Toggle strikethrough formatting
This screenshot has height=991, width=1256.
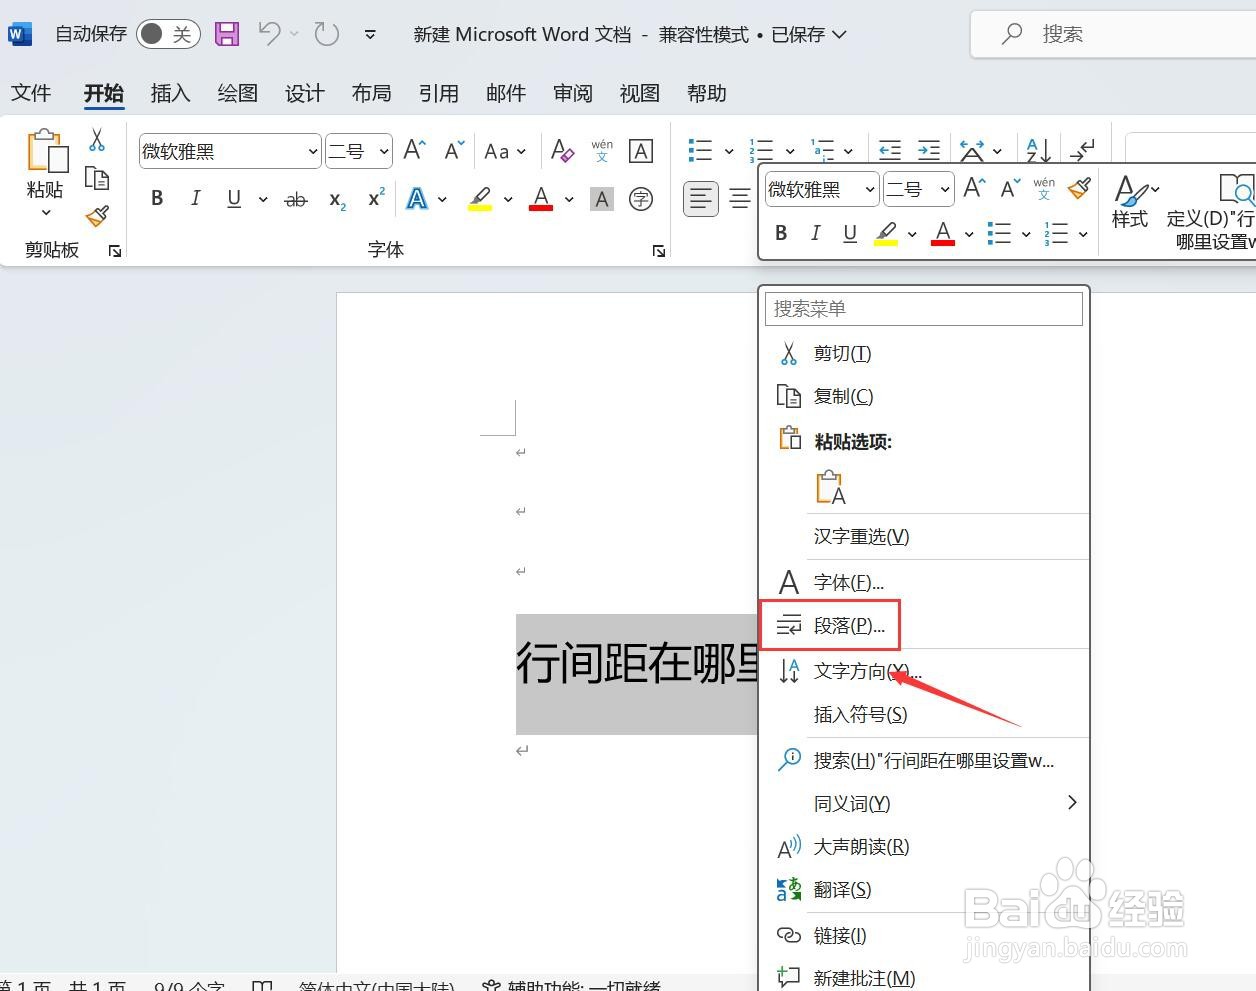tap(295, 199)
